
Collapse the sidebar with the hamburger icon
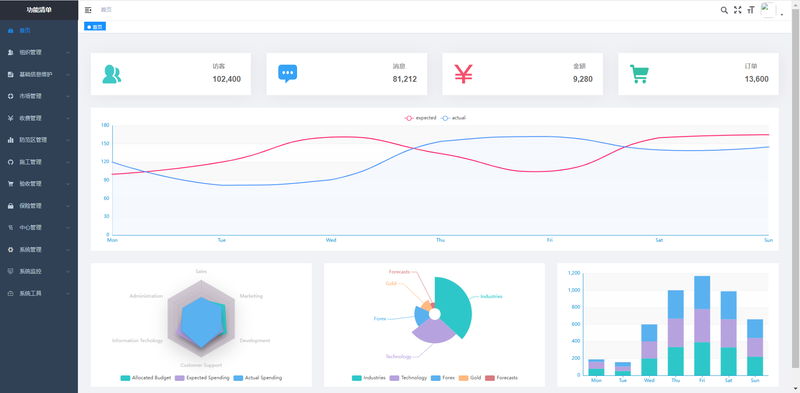pos(88,10)
